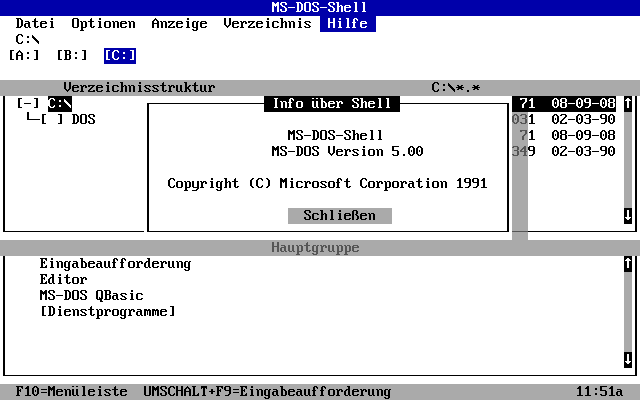The height and width of the screenshot is (400, 640).
Task: Open the Anzeige menu
Action: [179, 23]
